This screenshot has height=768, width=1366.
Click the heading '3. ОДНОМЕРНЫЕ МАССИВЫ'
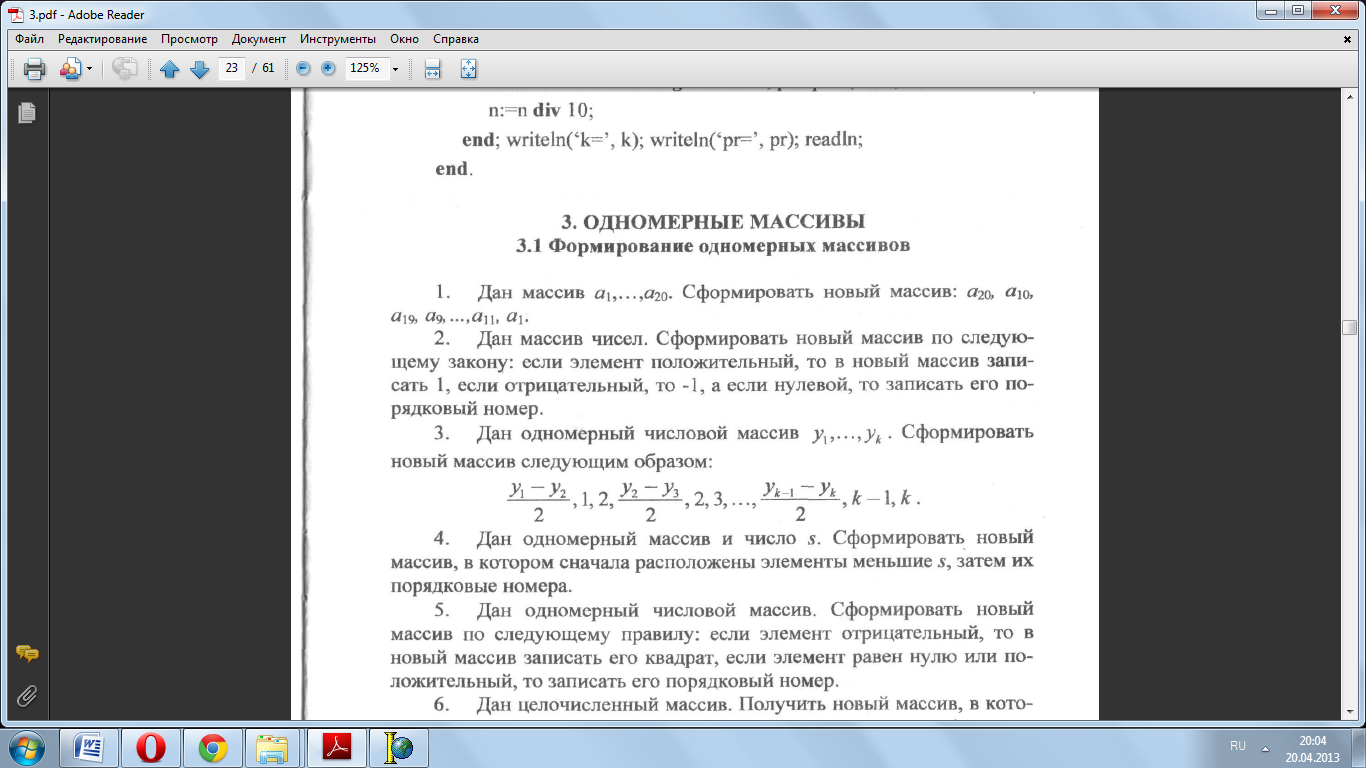point(712,222)
